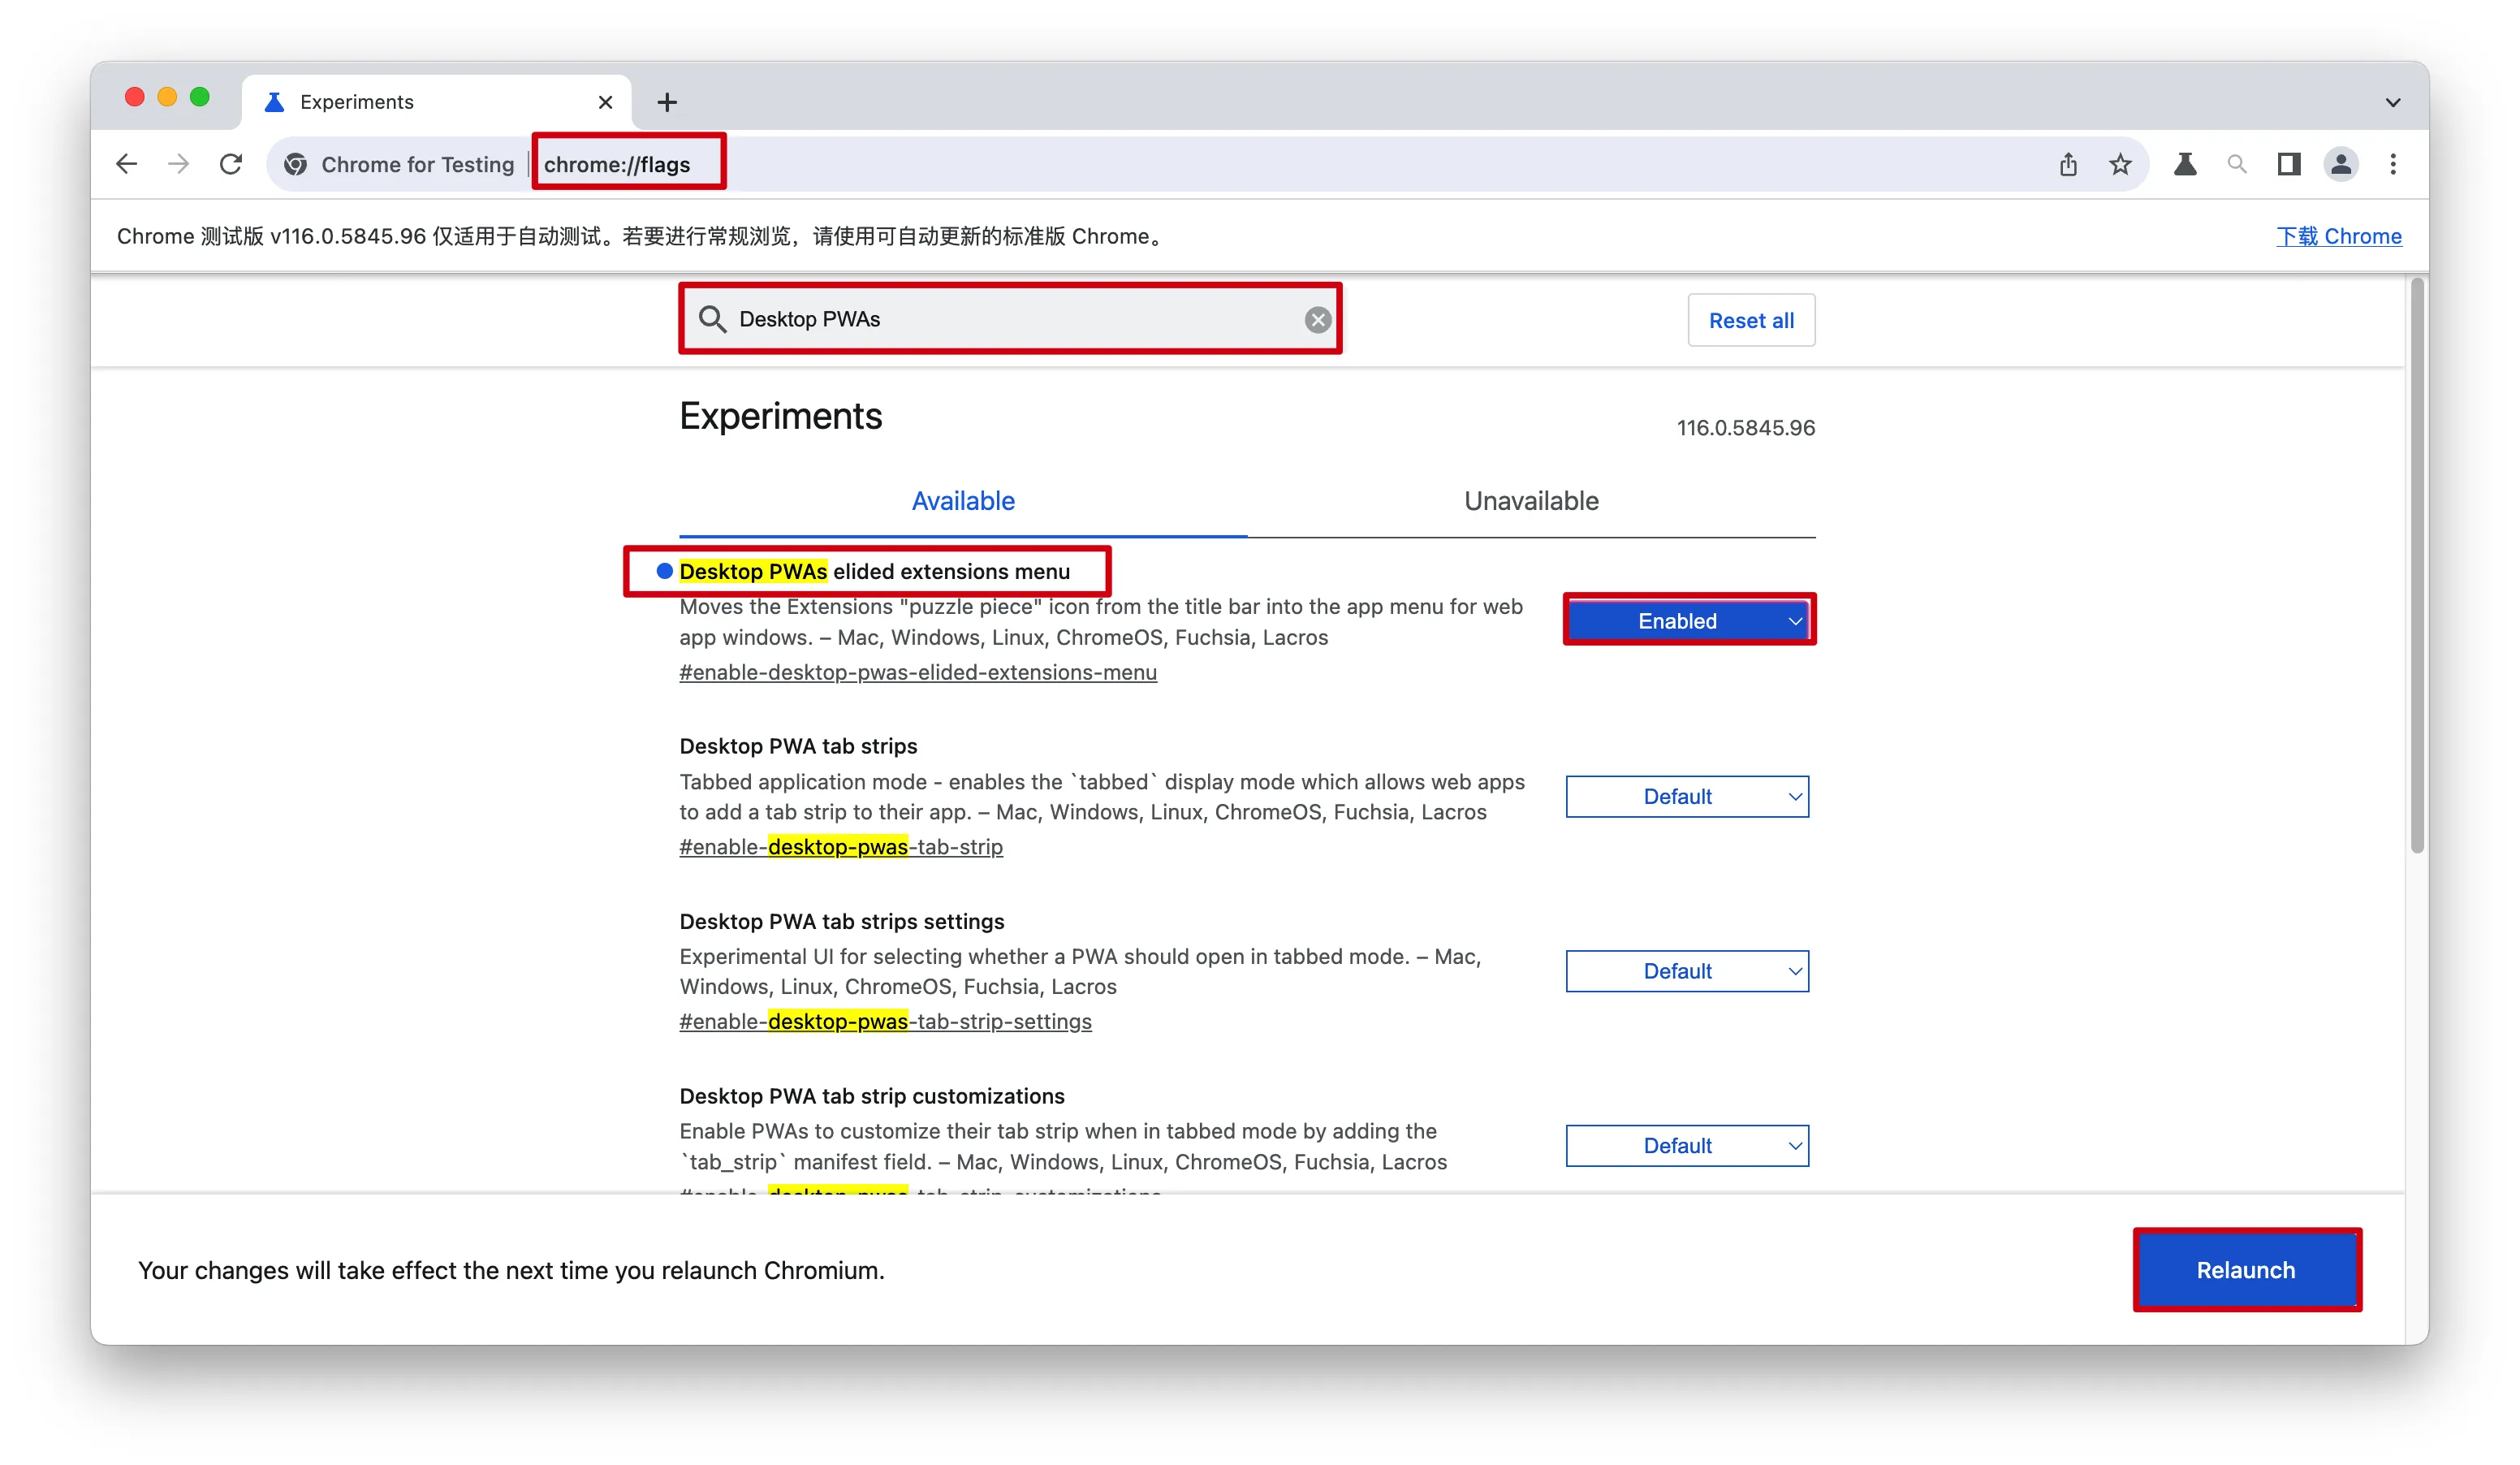
Task: Clear the flags search field
Action: 1318,319
